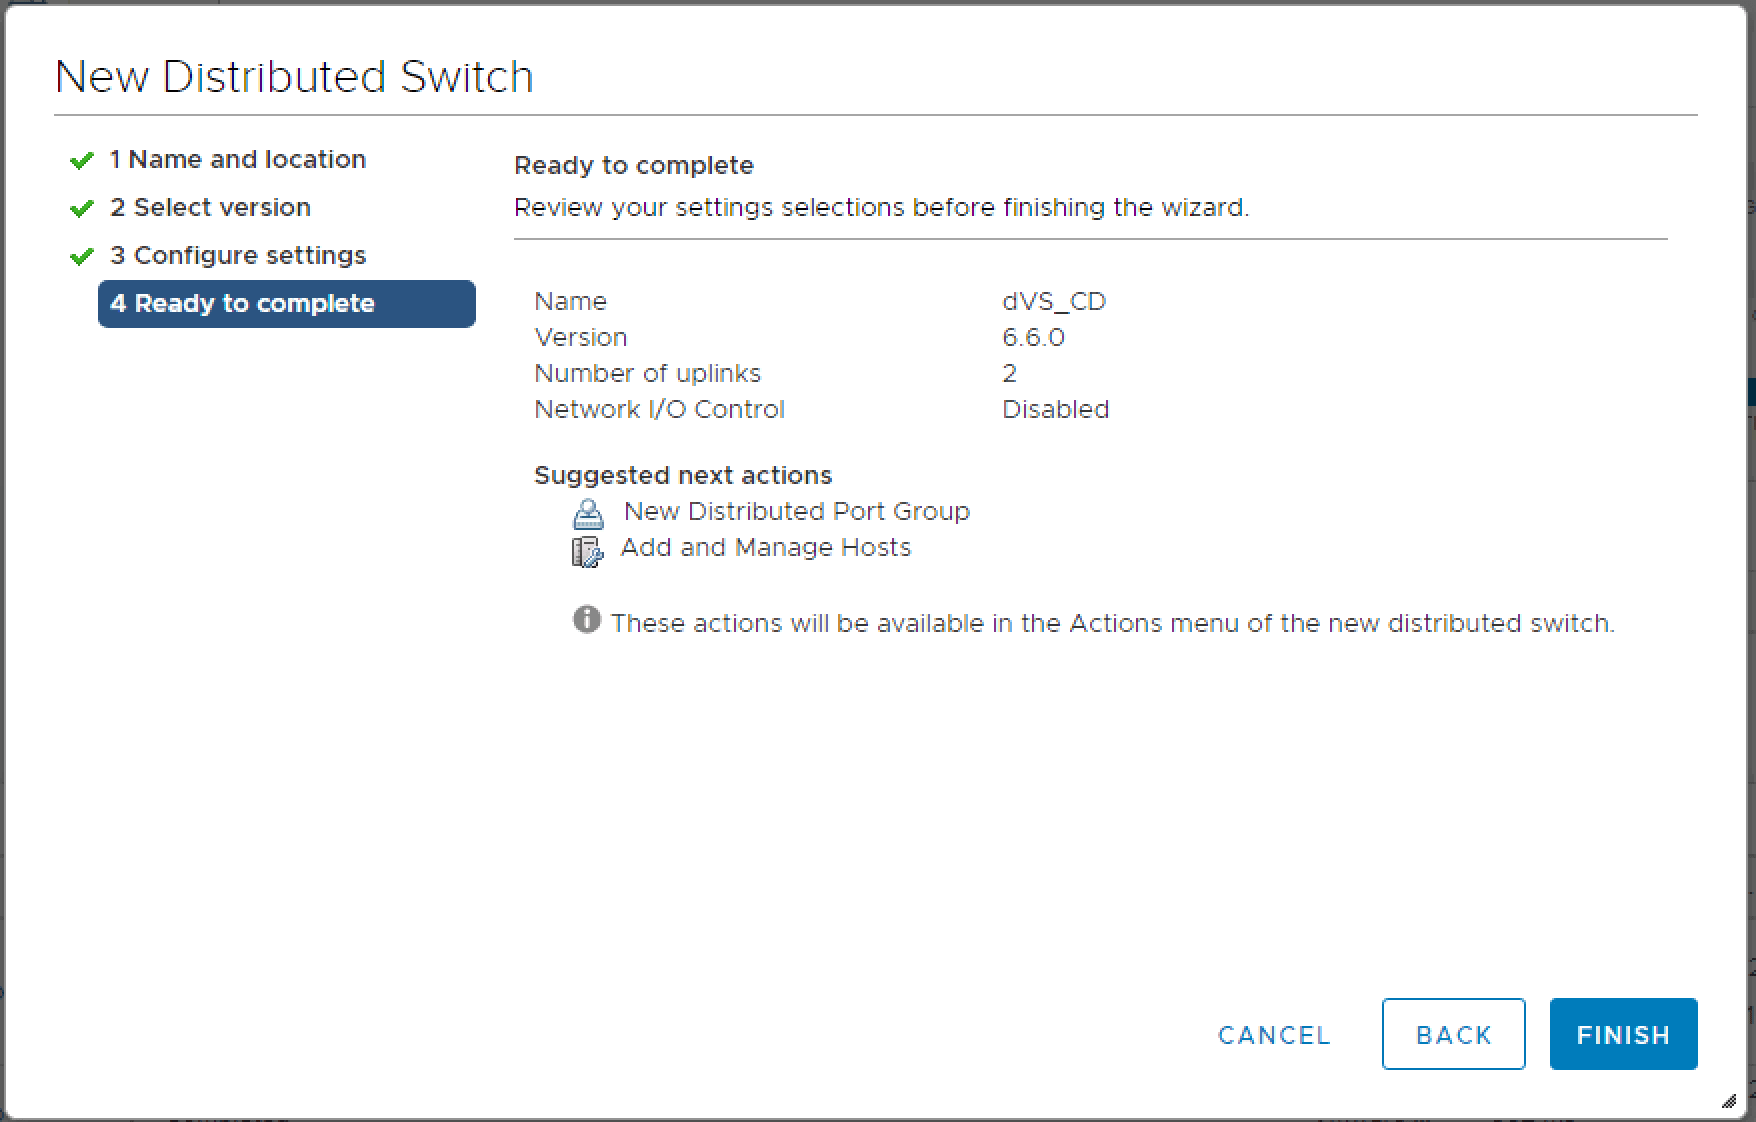Go to step 3 Configure settings

click(238, 256)
